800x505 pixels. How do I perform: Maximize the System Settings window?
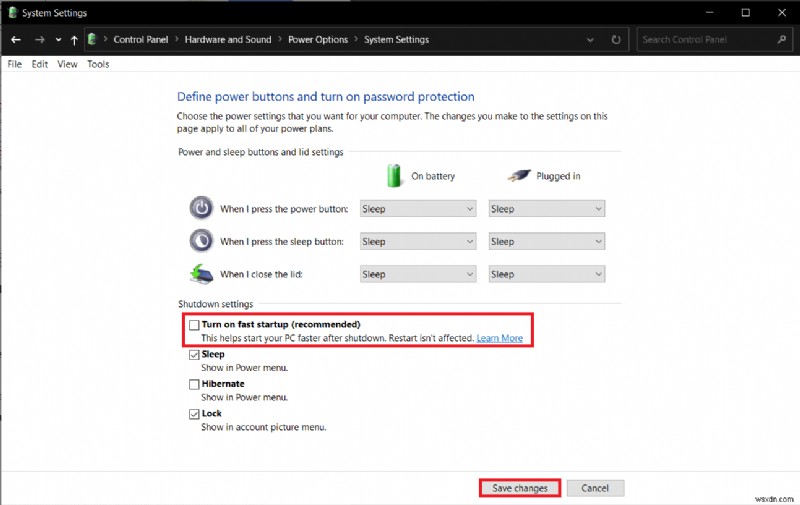(x=745, y=12)
